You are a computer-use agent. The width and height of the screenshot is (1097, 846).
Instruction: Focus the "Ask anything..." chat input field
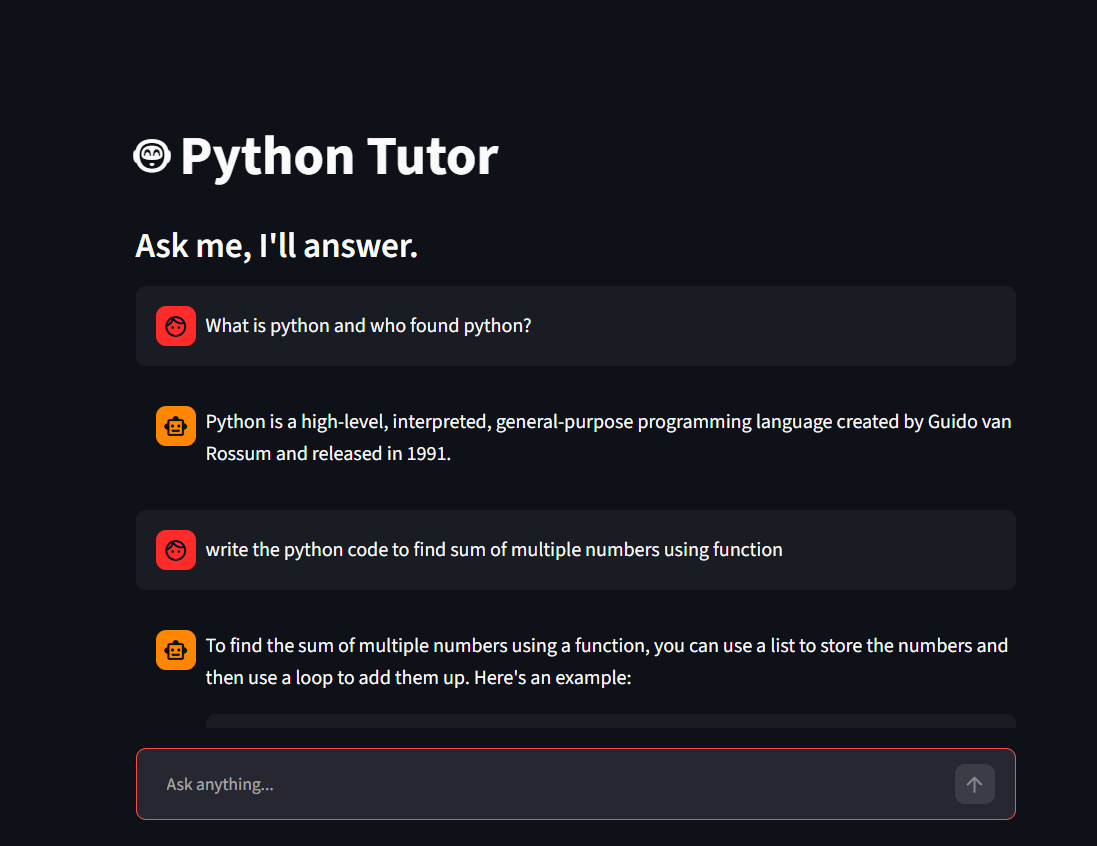click(x=575, y=784)
